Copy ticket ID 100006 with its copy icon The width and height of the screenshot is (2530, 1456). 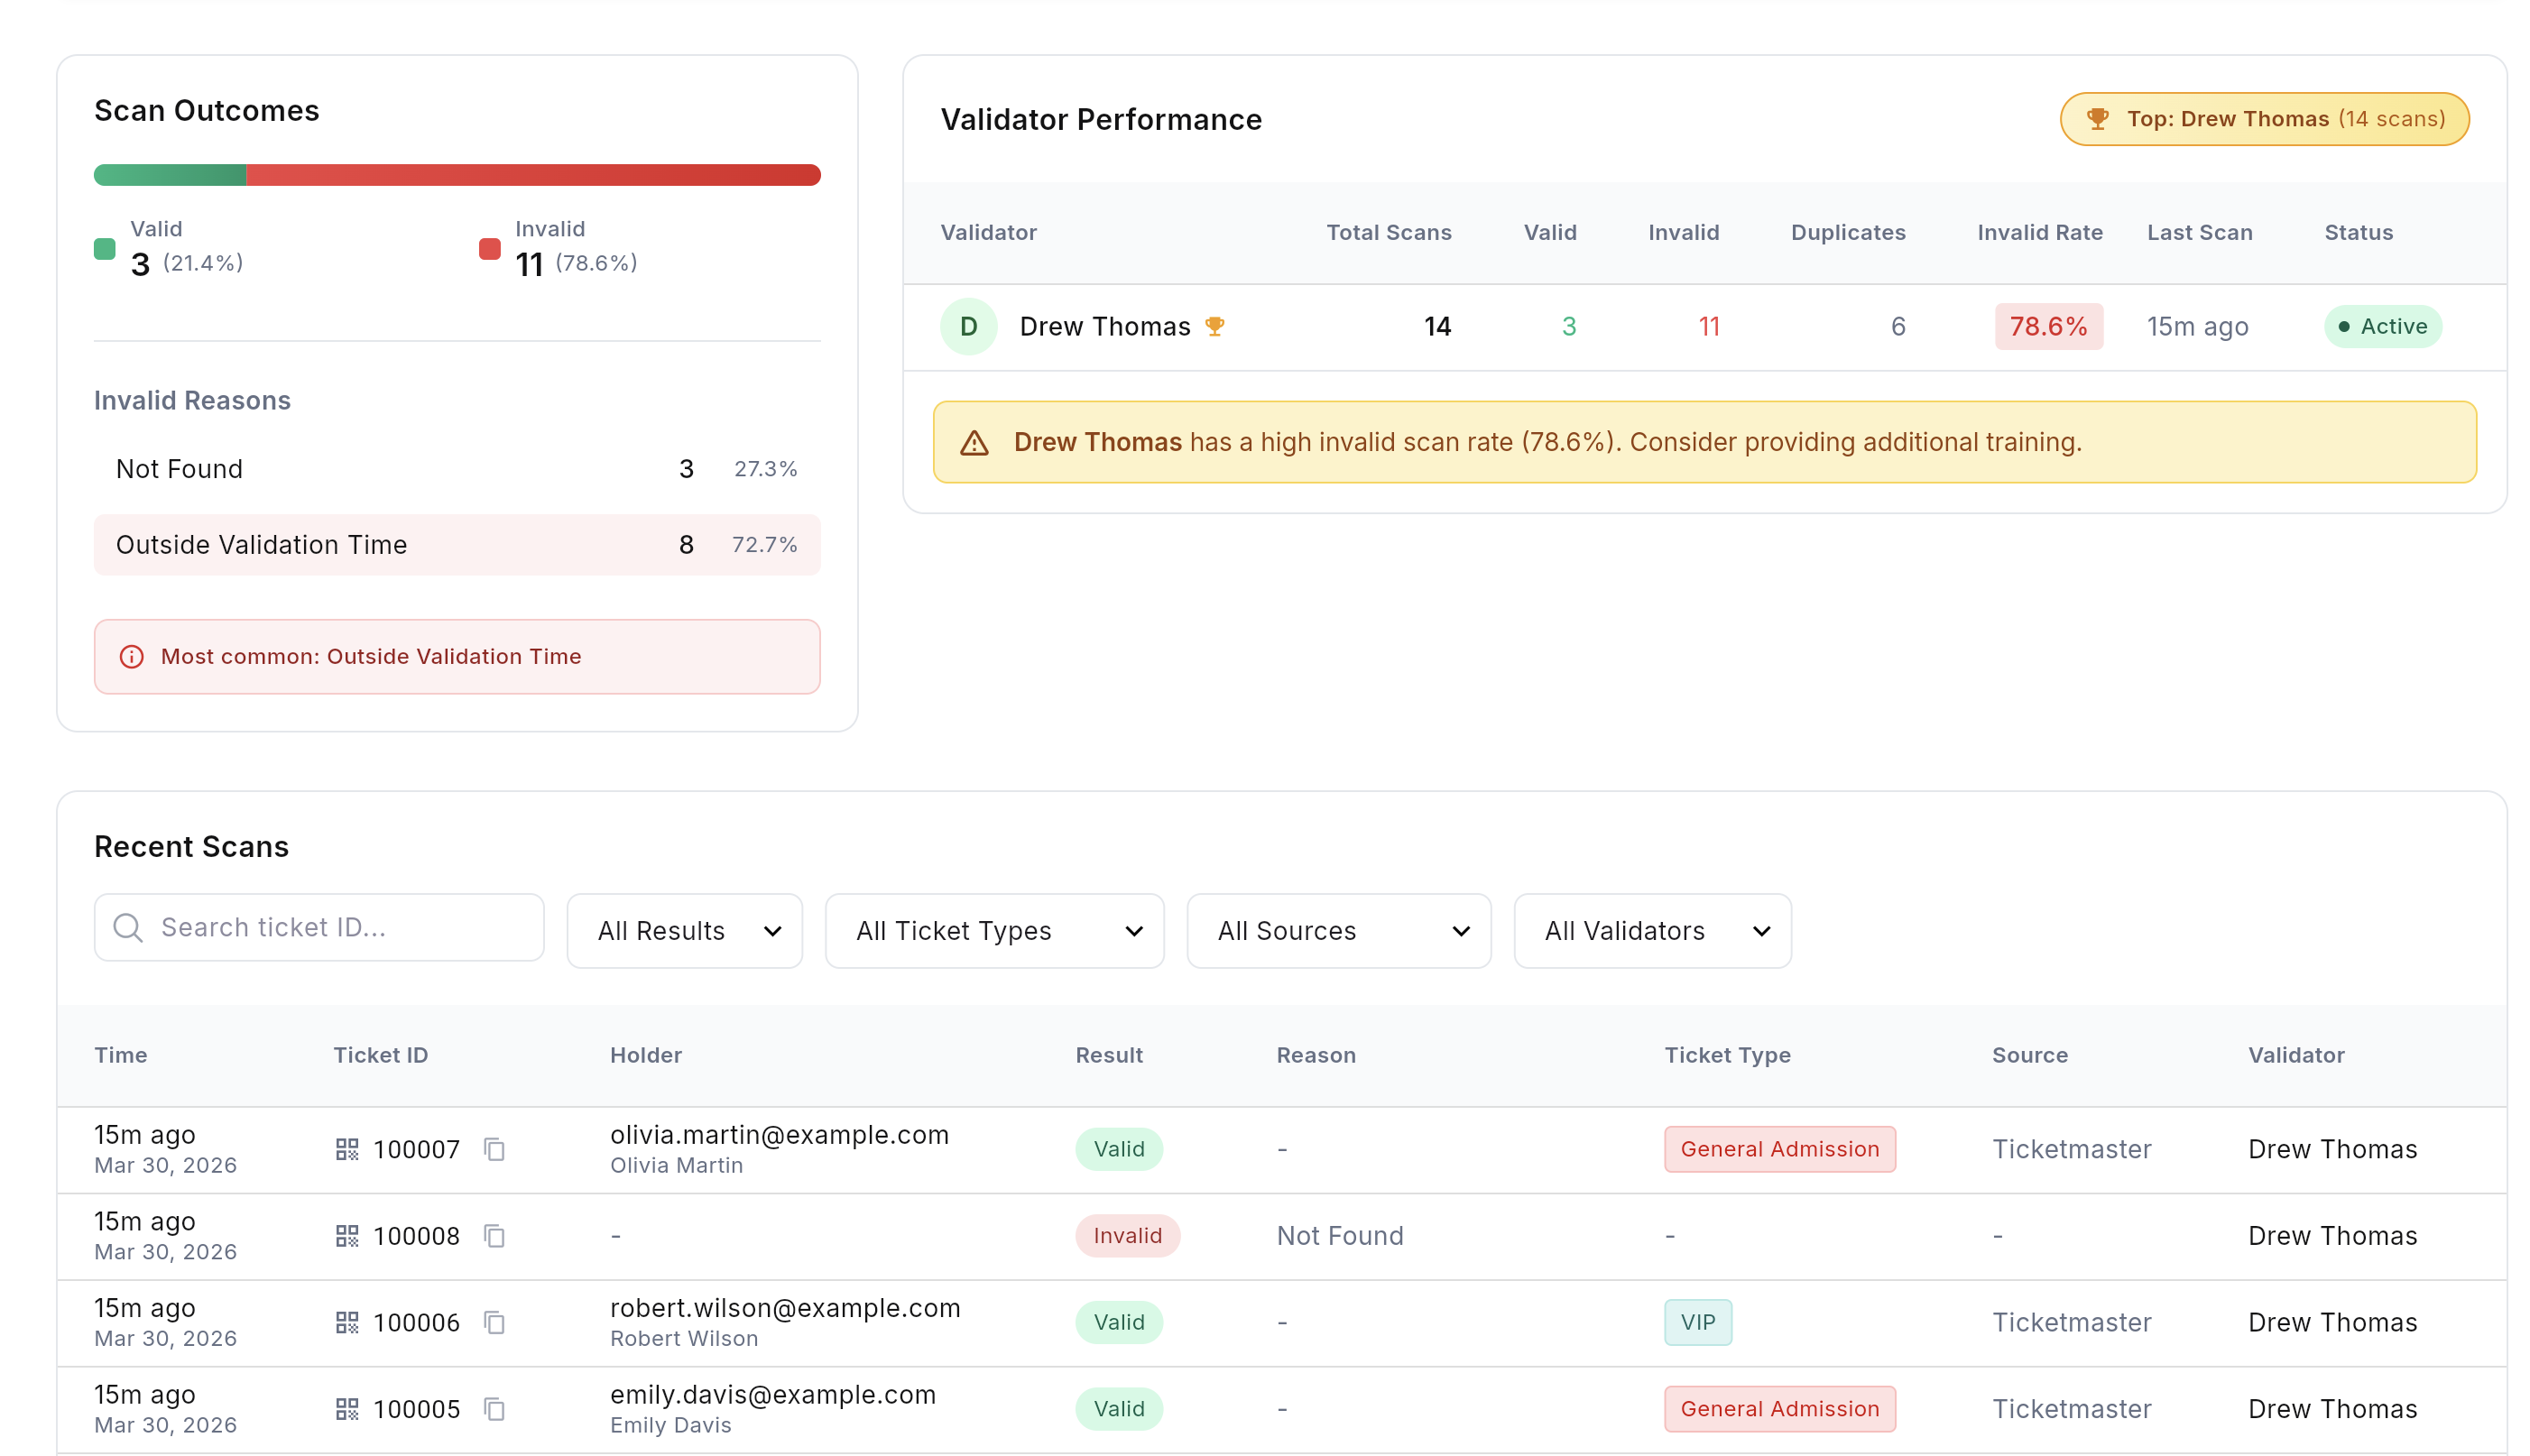(495, 1322)
